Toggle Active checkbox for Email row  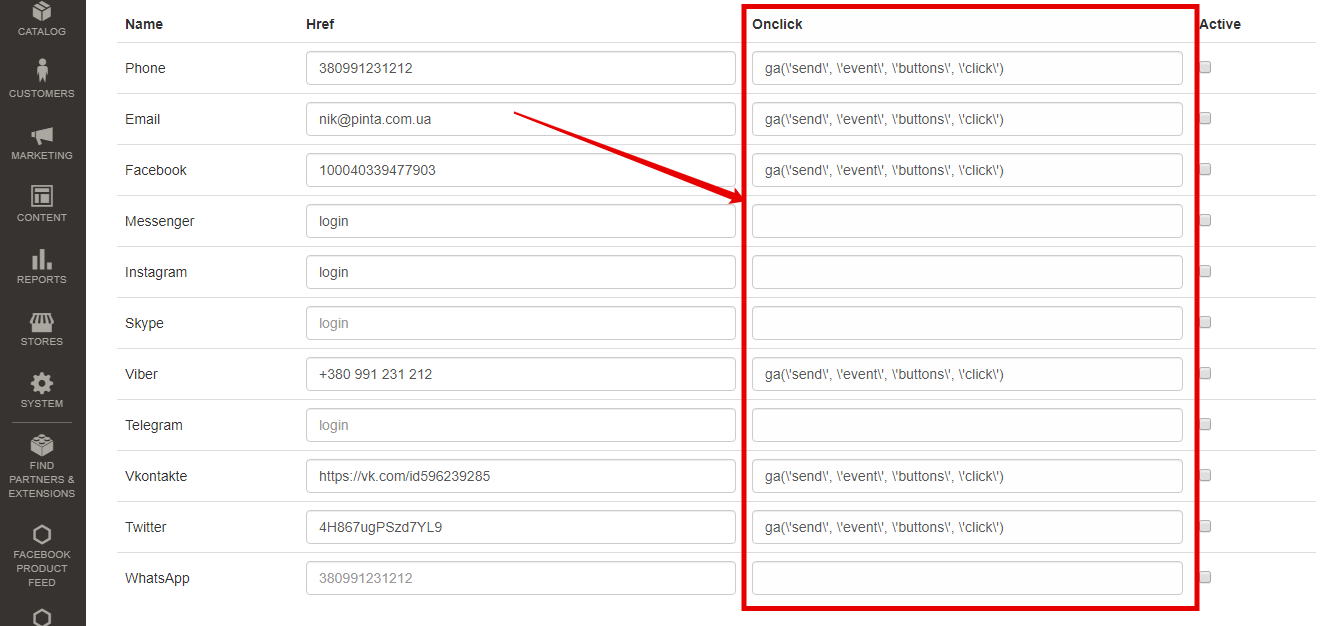pos(1205,118)
